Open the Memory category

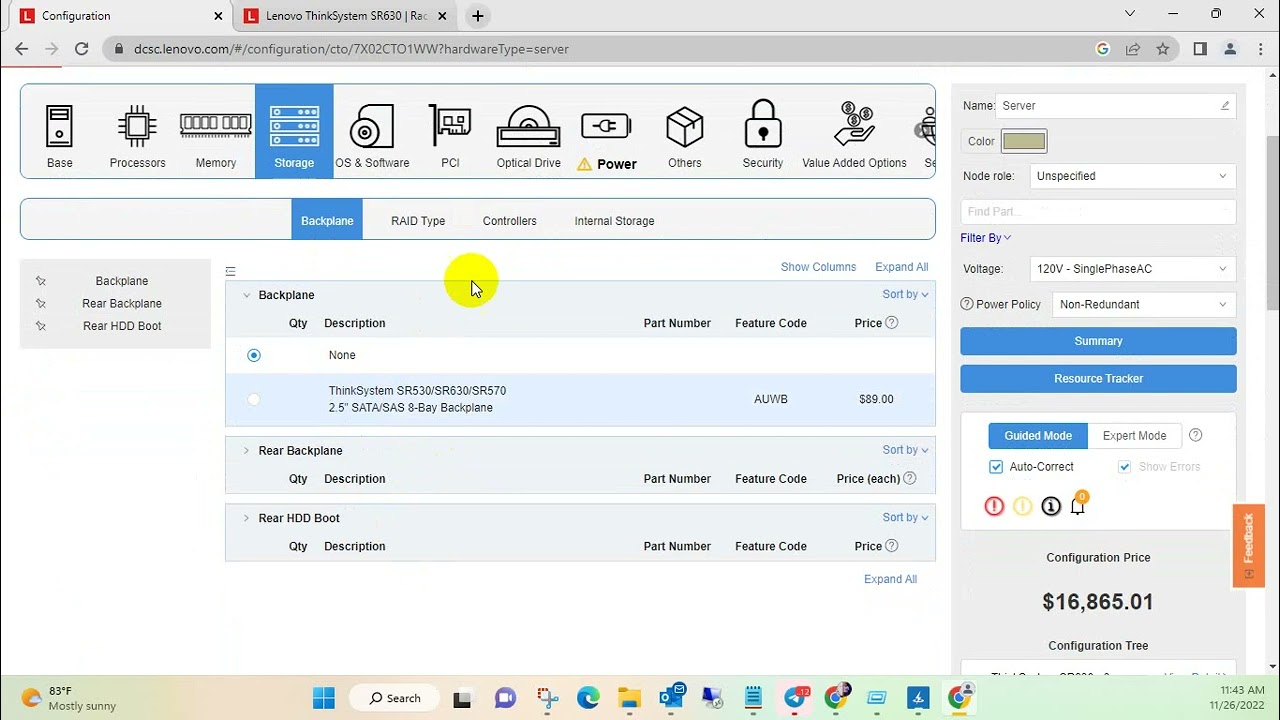point(216,135)
